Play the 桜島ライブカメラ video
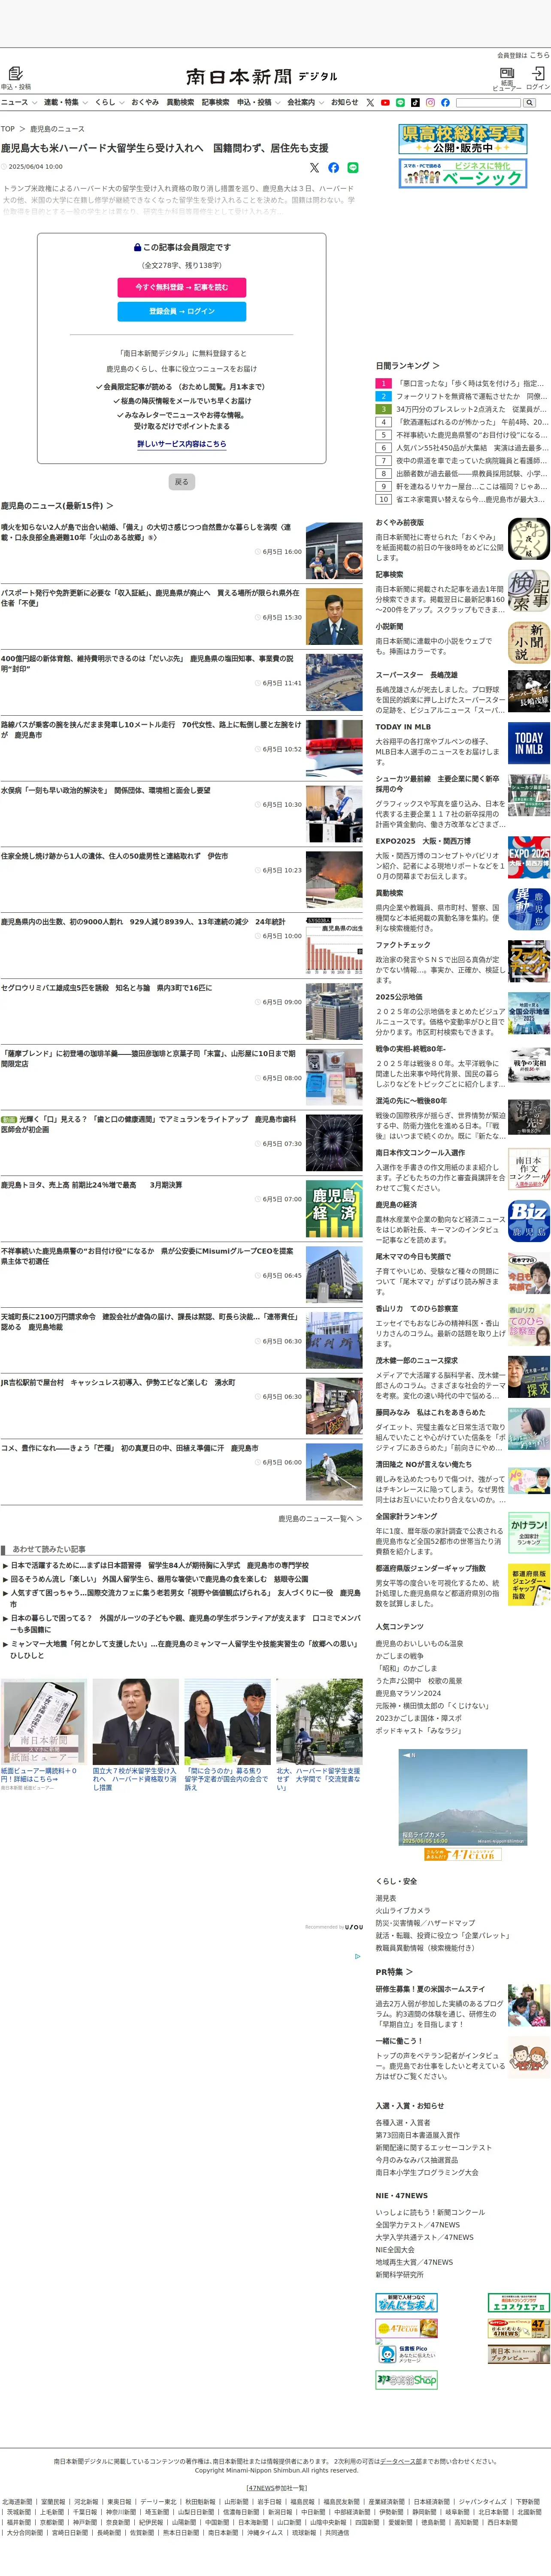Image resolution: width=551 pixels, height=2576 pixels. [463, 1799]
